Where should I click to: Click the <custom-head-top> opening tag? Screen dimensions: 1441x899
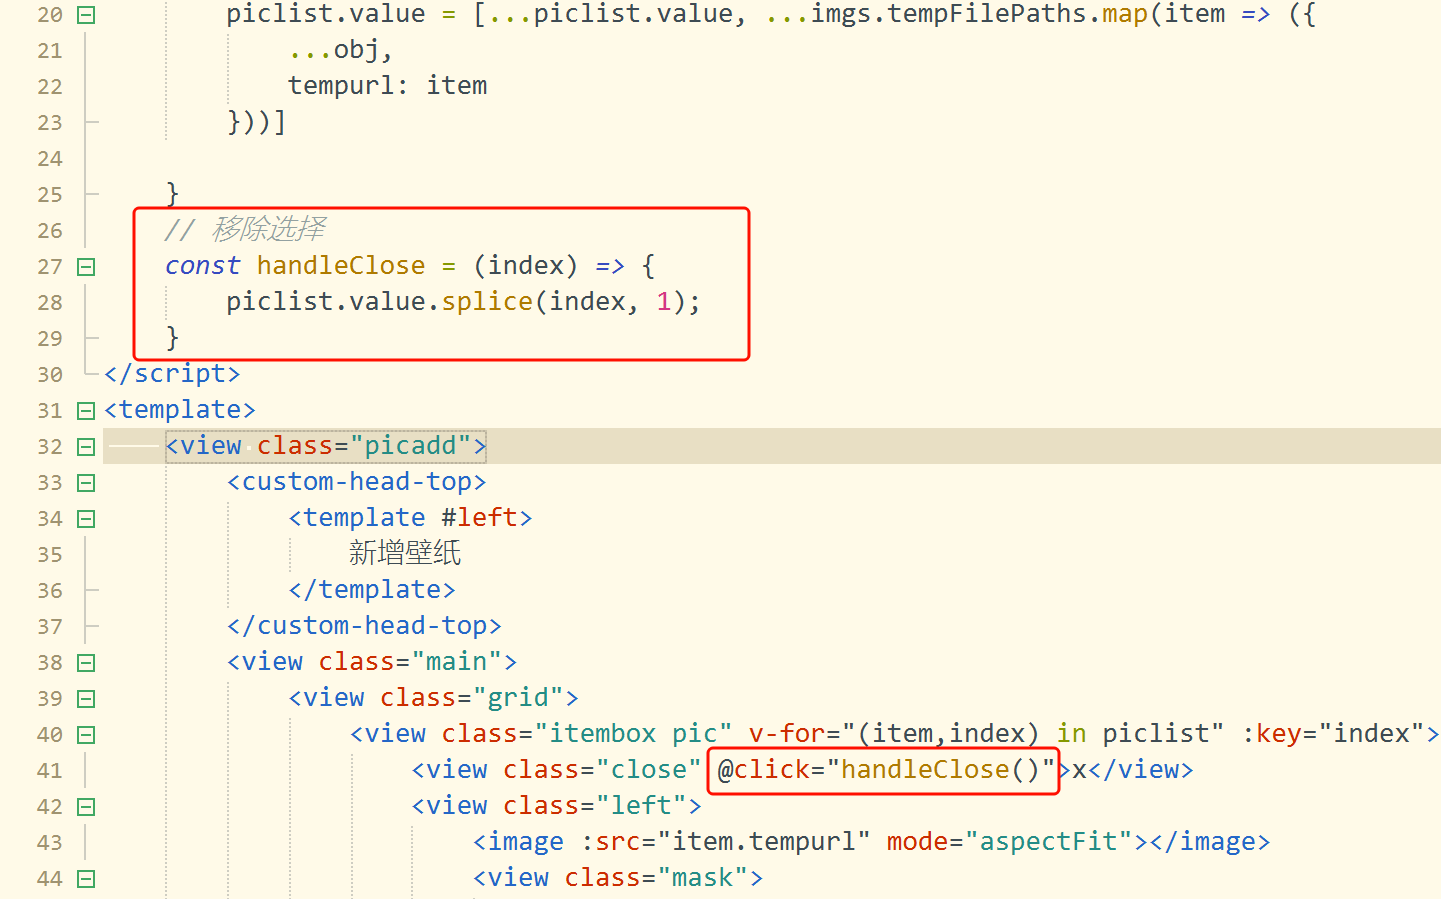pyautogui.click(x=357, y=482)
